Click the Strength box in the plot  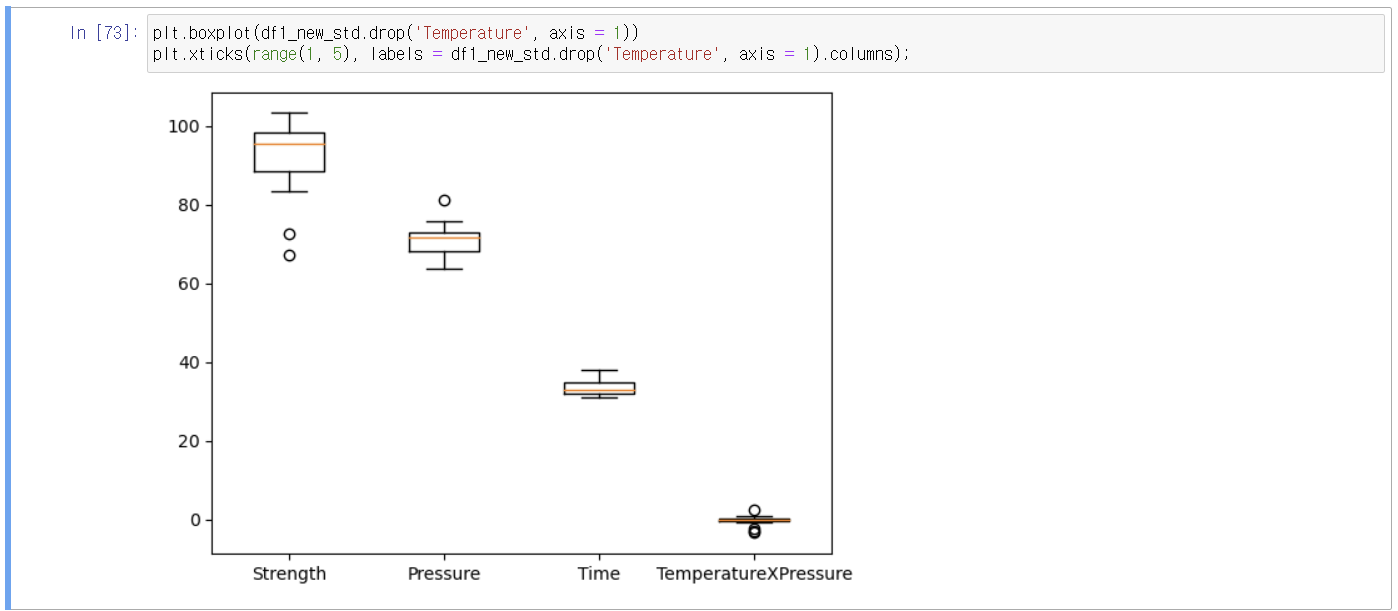click(289, 152)
